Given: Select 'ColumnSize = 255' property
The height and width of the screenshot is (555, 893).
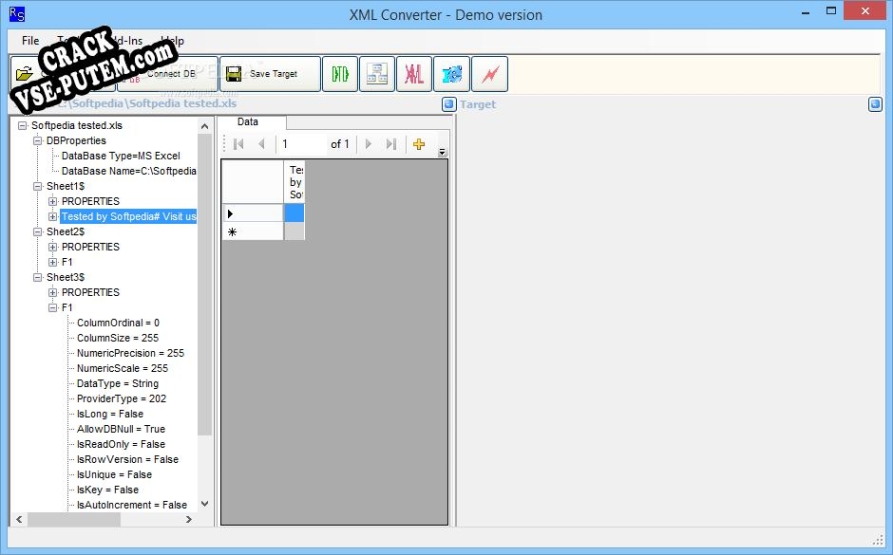Looking at the screenshot, I should click(x=117, y=338).
